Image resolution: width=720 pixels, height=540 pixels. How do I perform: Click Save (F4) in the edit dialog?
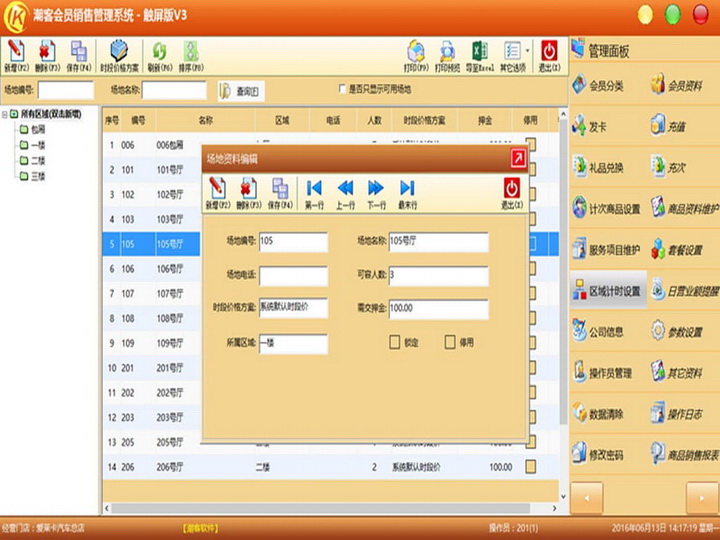(x=280, y=193)
